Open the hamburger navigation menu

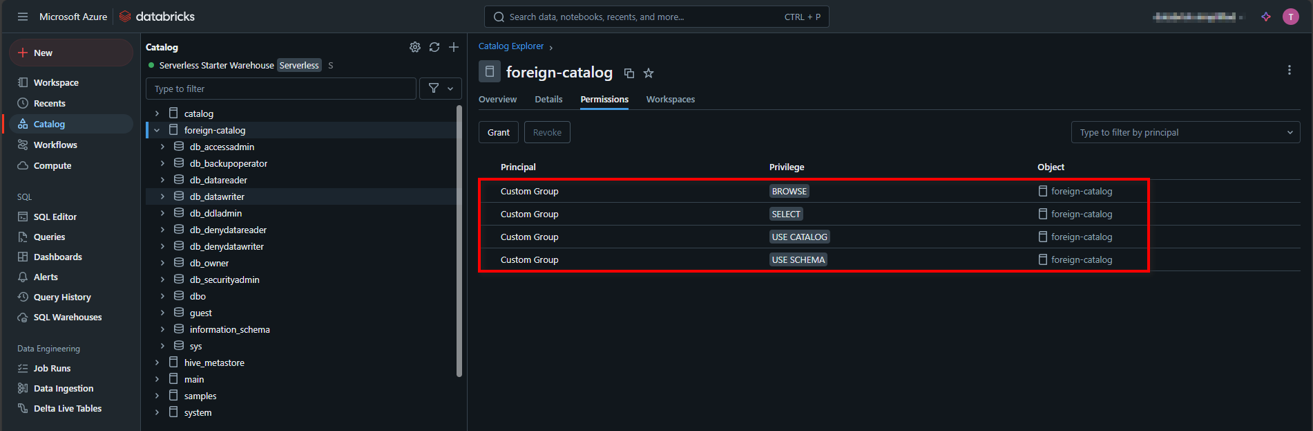coord(22,17)
